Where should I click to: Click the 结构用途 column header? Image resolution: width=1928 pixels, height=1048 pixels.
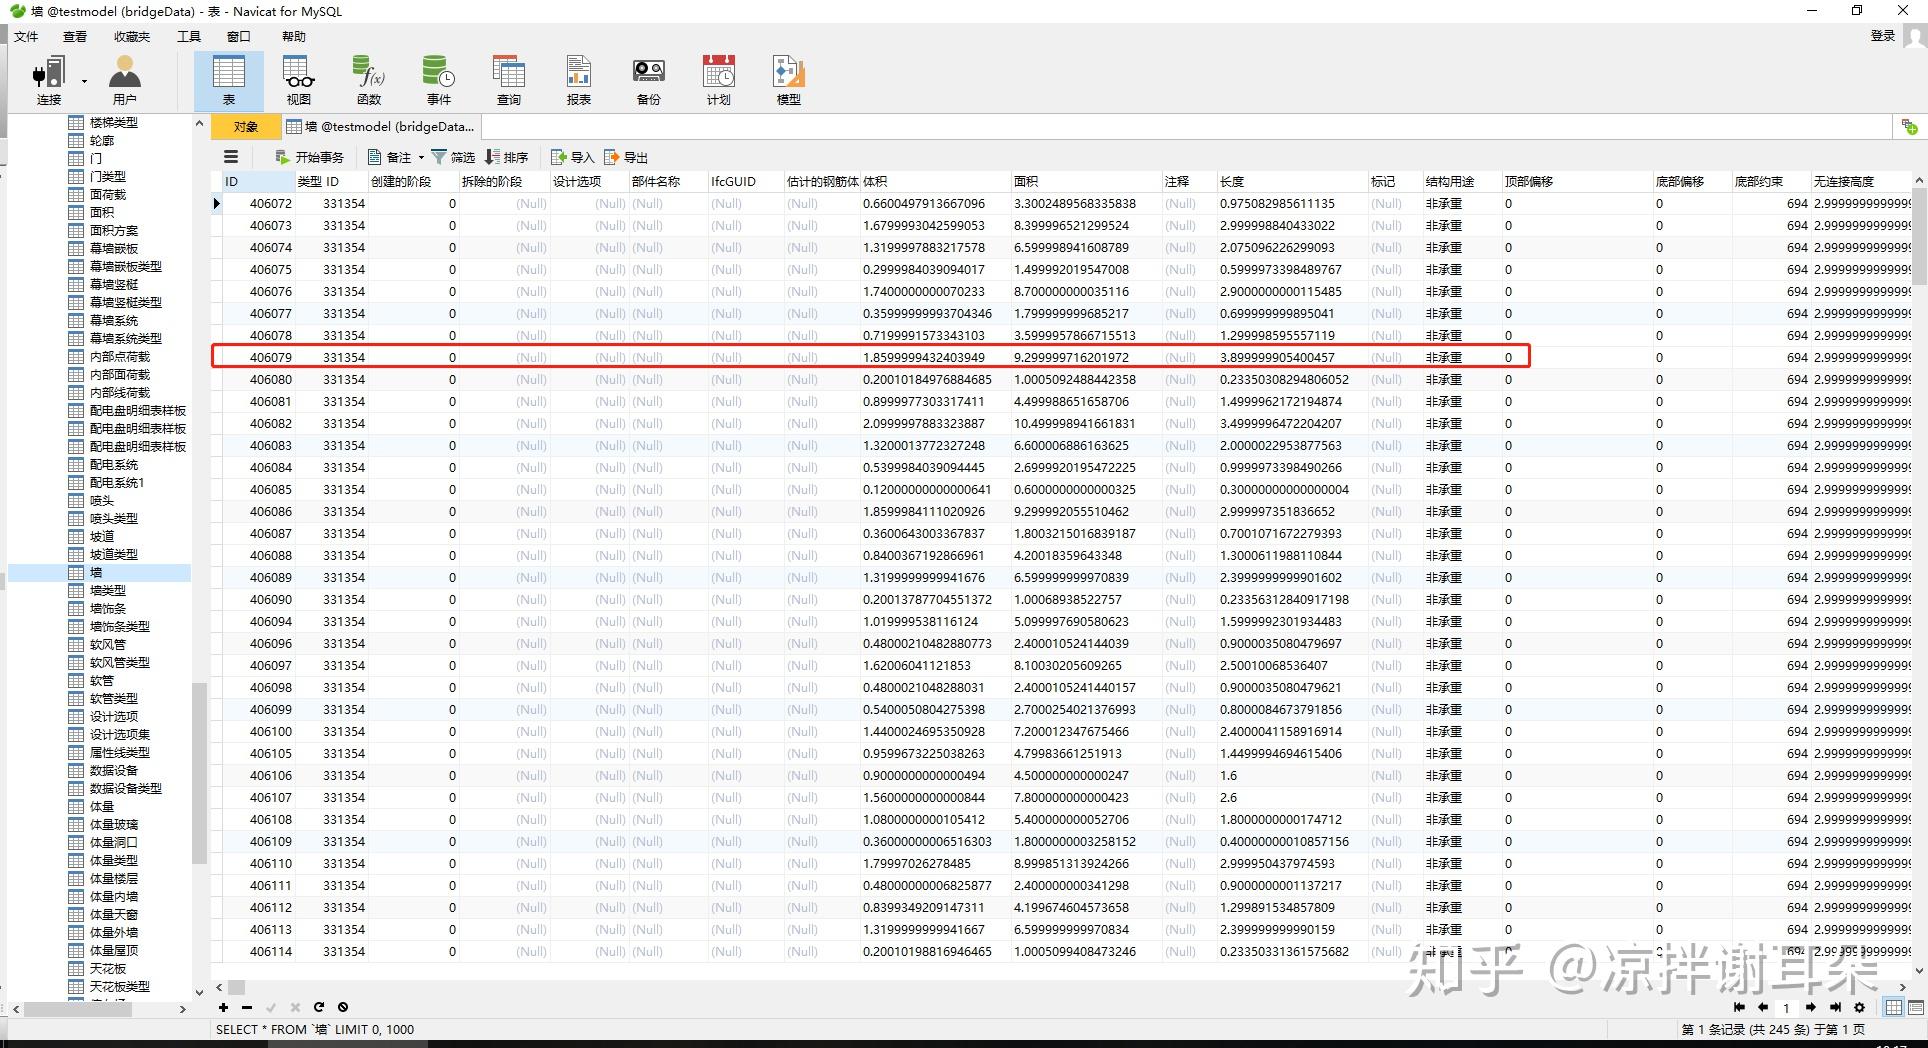pyautogui.click(x=1462, y=182)
